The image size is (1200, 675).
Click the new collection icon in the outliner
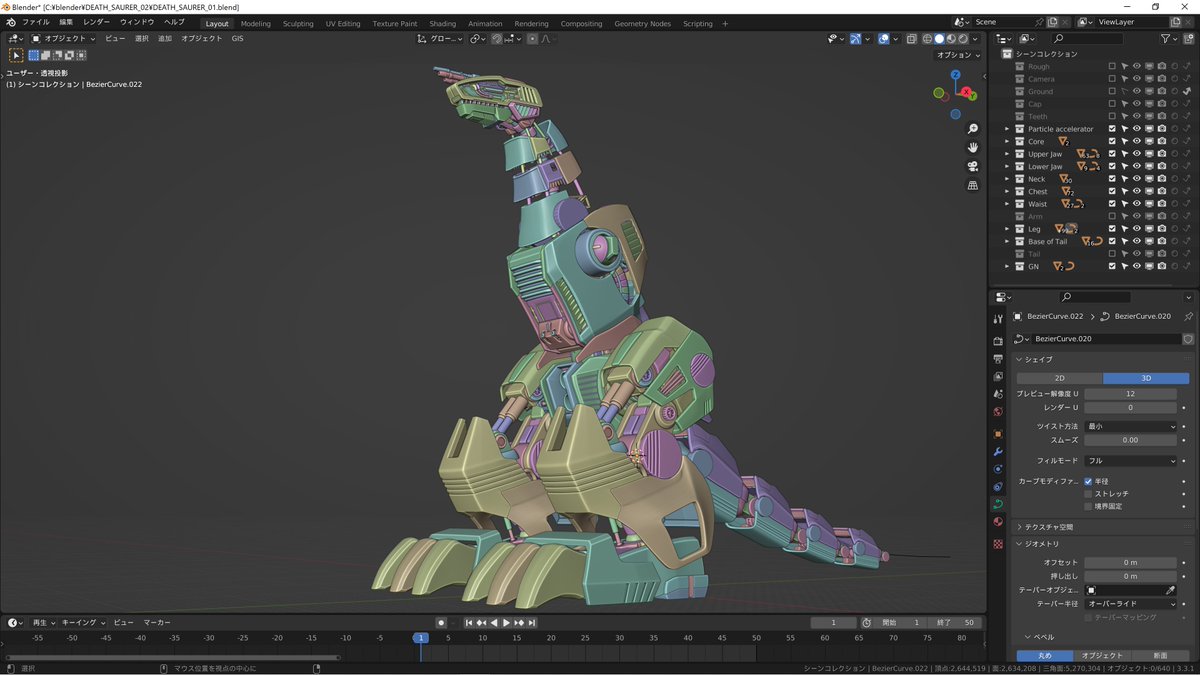click(x=1190, y=38)
